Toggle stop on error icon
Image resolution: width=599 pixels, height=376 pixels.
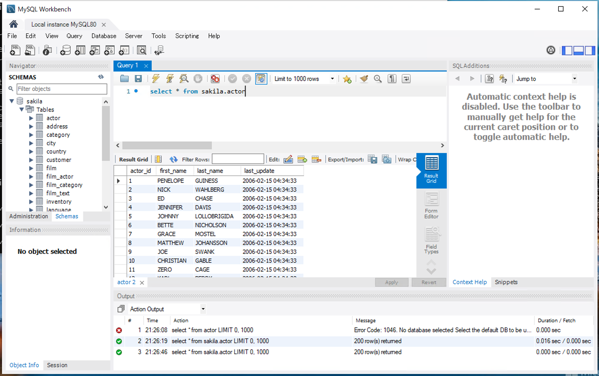pos(215,79)
